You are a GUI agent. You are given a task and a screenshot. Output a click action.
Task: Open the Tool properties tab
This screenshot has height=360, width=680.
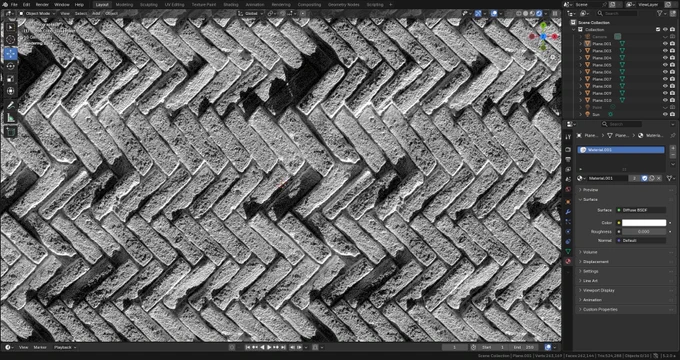(x=568, y=137)
